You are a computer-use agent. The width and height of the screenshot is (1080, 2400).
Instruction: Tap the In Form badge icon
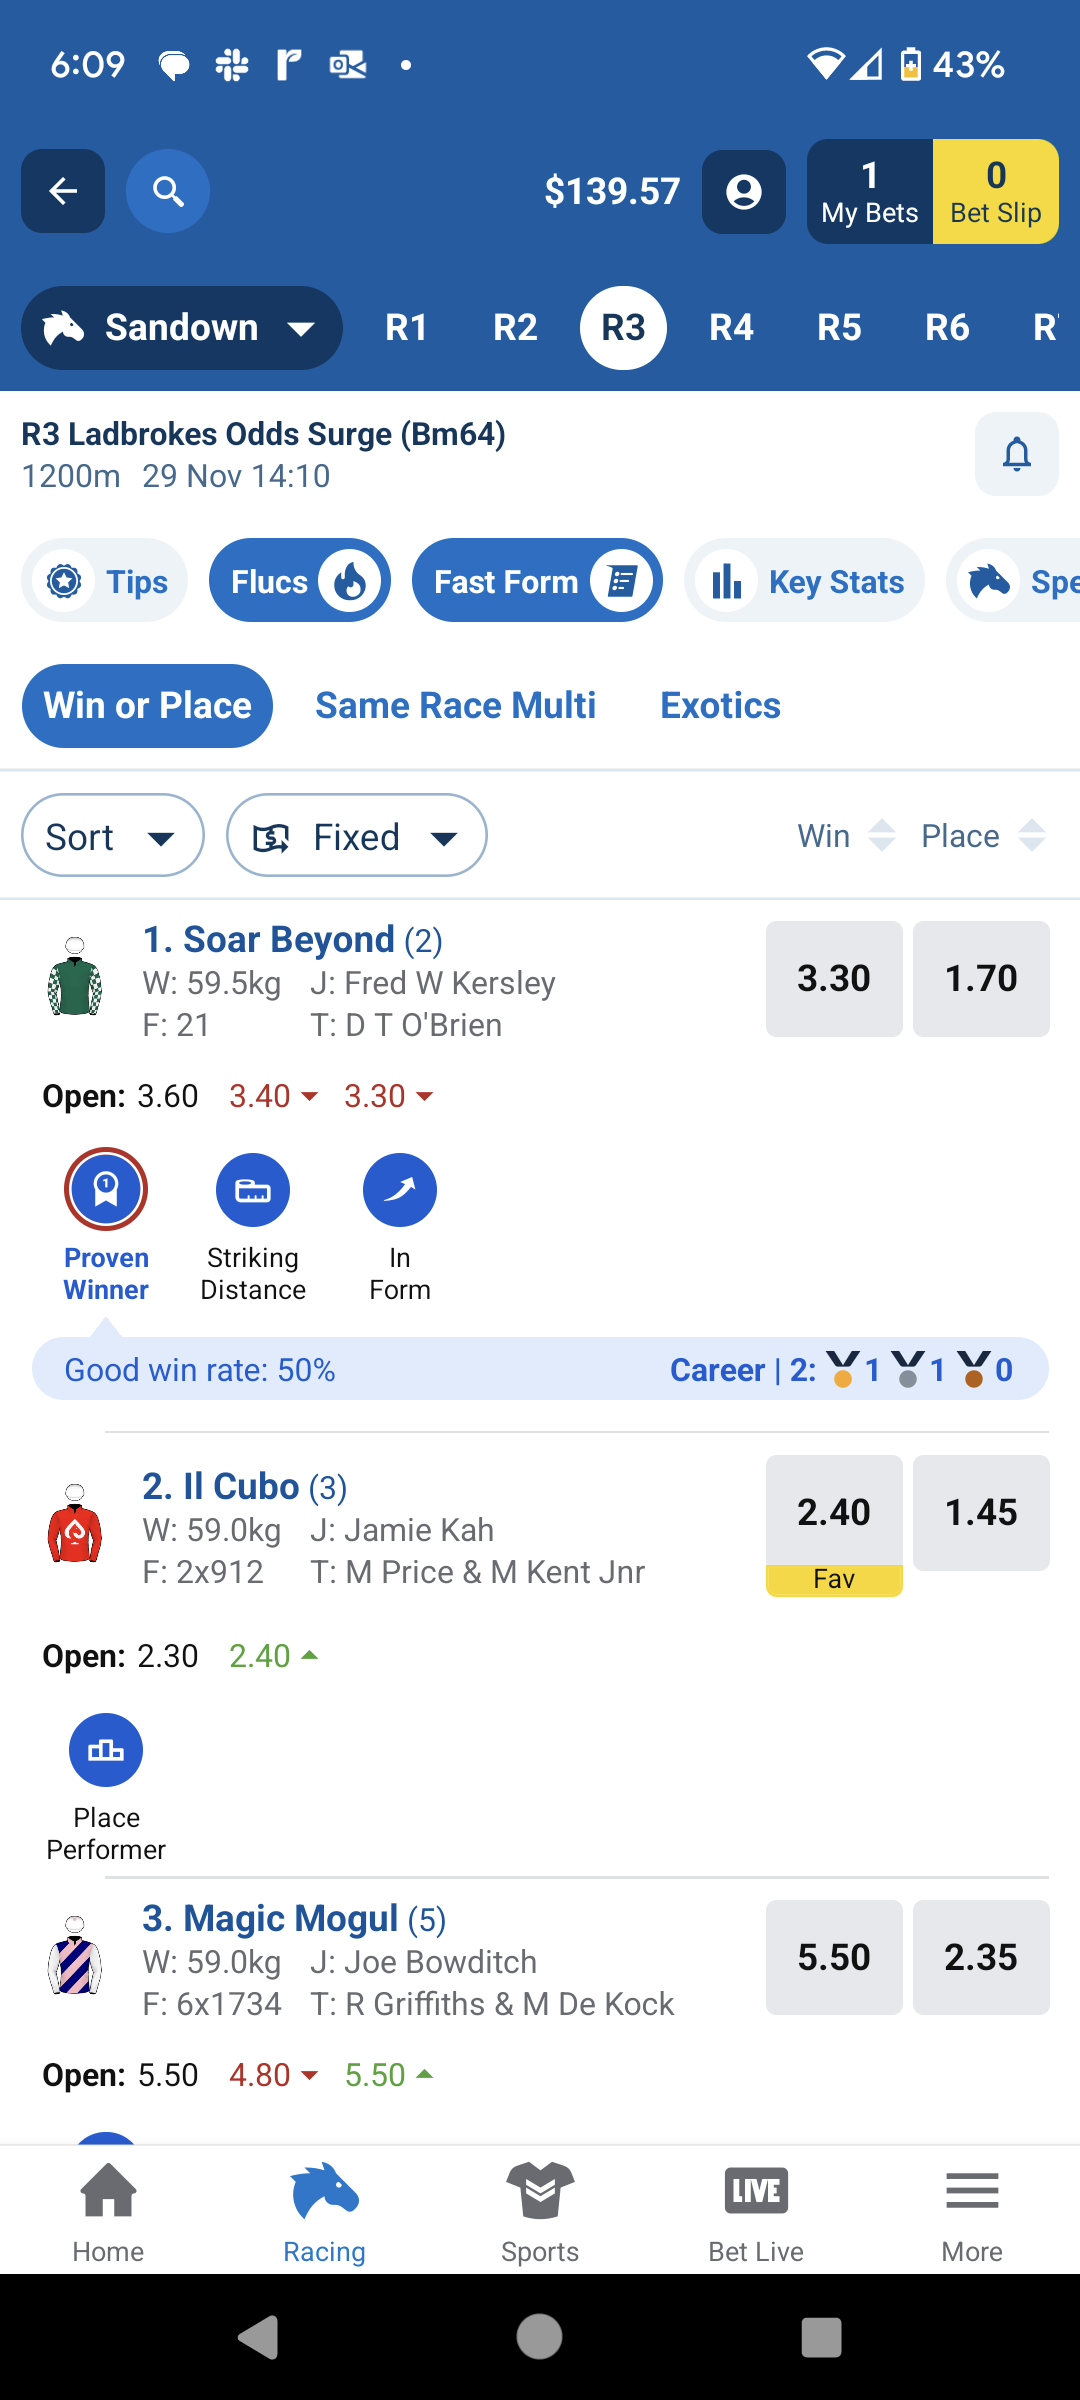(400, 1190)
